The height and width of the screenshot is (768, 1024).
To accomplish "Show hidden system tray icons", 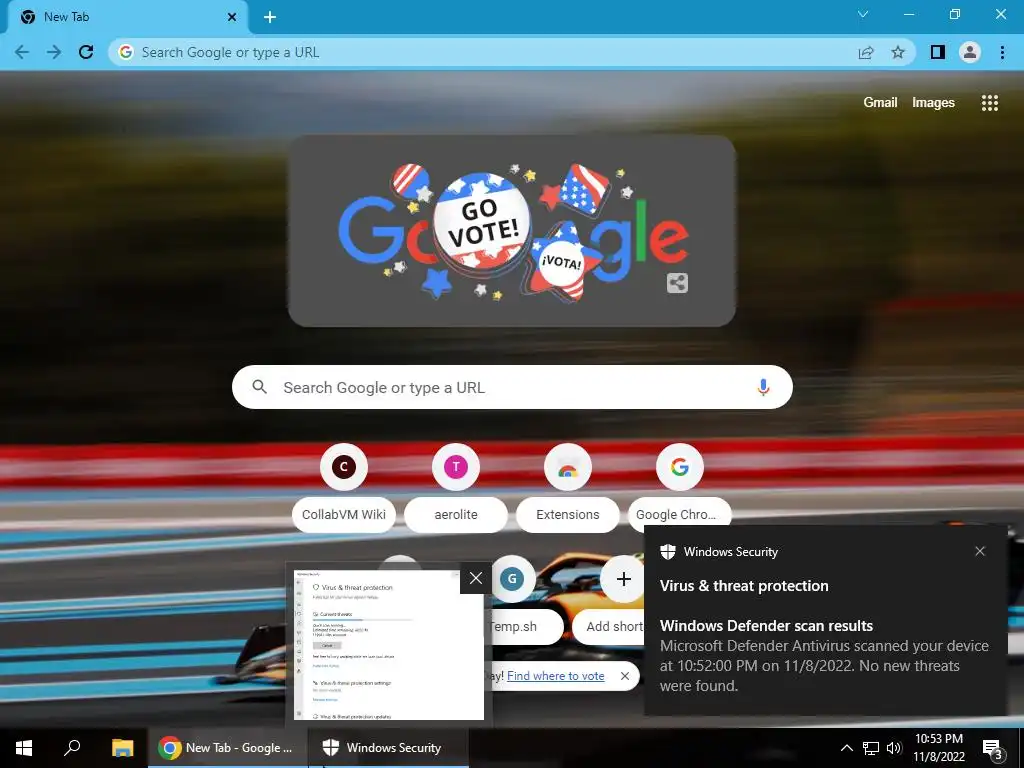I will click(x=846, y=748).
